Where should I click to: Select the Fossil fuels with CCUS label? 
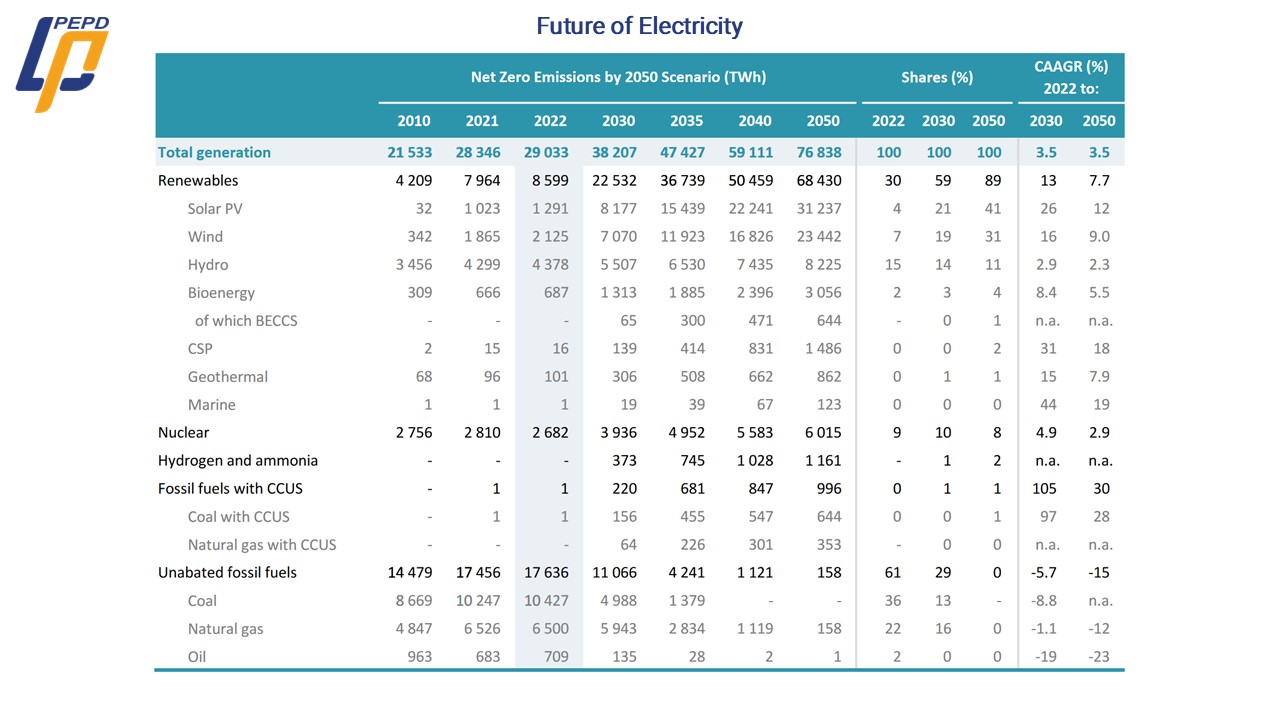pyautogui.click(x=230, y=489)
